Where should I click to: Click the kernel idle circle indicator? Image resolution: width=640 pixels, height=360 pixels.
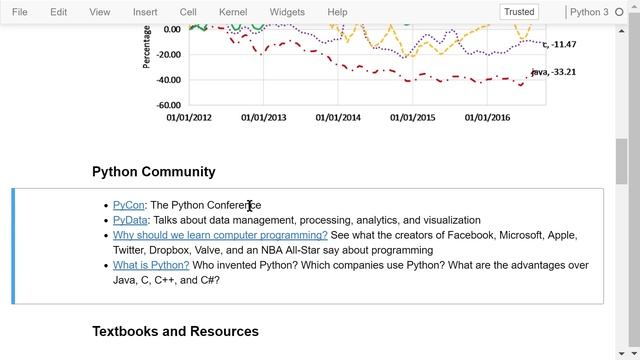point(619,12)
